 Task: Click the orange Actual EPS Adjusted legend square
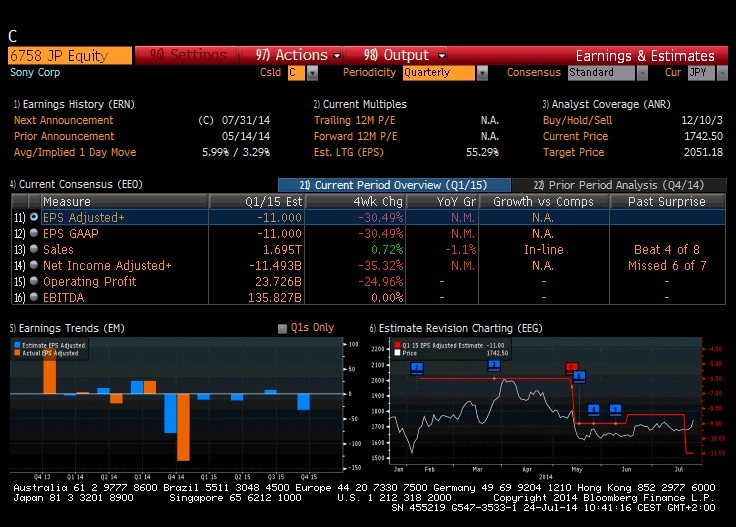click(17, 353)
